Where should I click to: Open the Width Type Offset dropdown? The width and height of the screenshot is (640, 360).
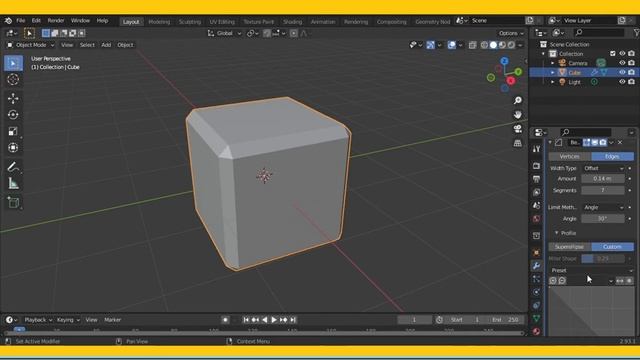[603, 168]
